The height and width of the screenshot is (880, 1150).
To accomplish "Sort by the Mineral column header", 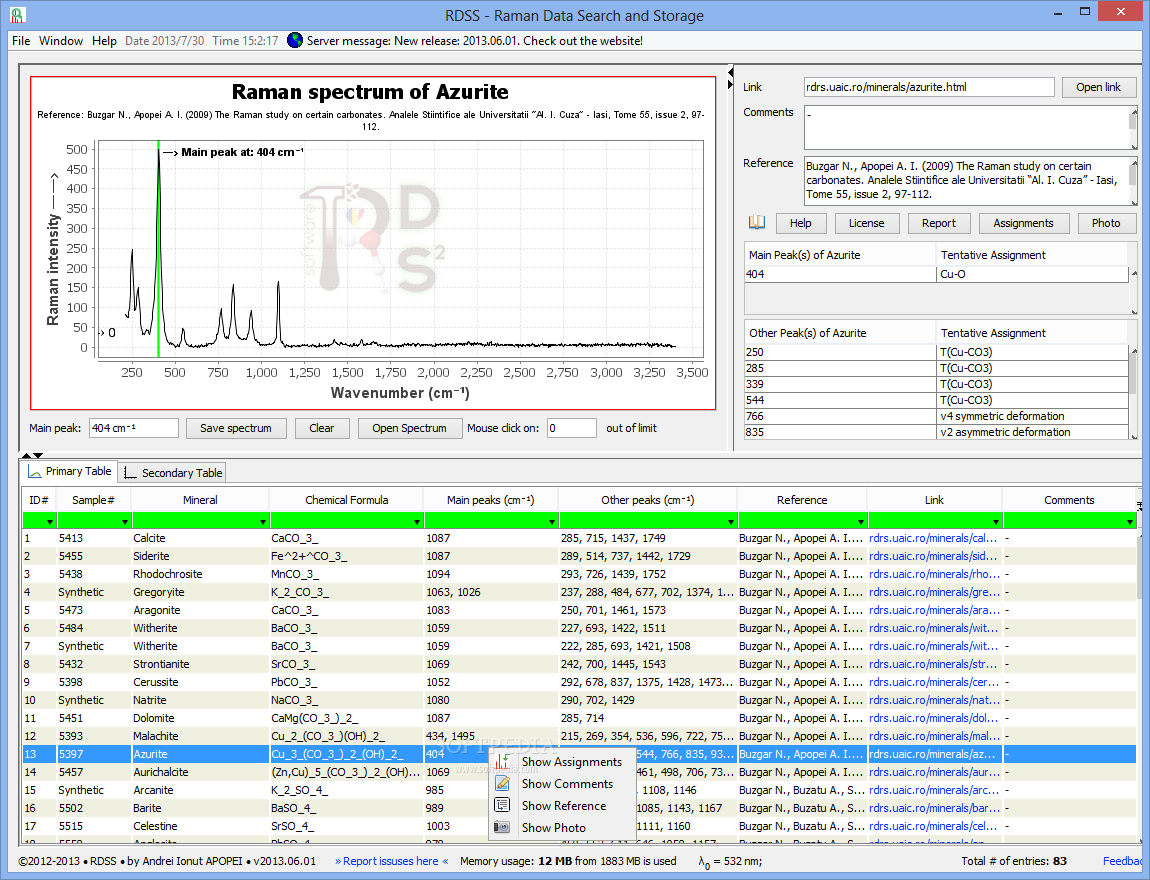I will (200, 499).
